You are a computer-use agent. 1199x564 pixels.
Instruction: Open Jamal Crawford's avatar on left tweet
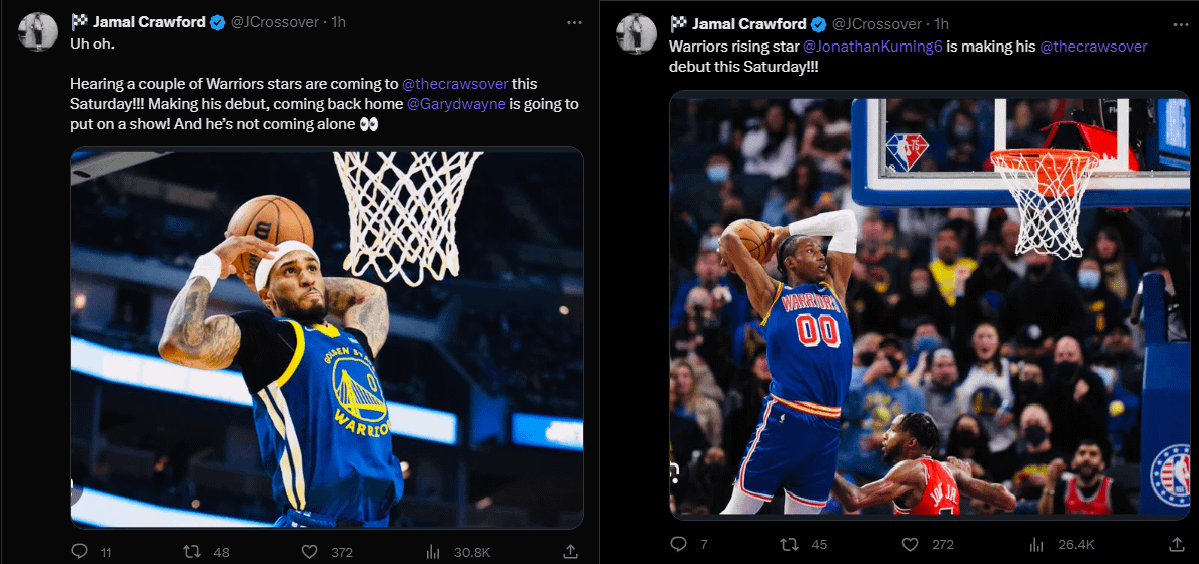click(38, 33)
